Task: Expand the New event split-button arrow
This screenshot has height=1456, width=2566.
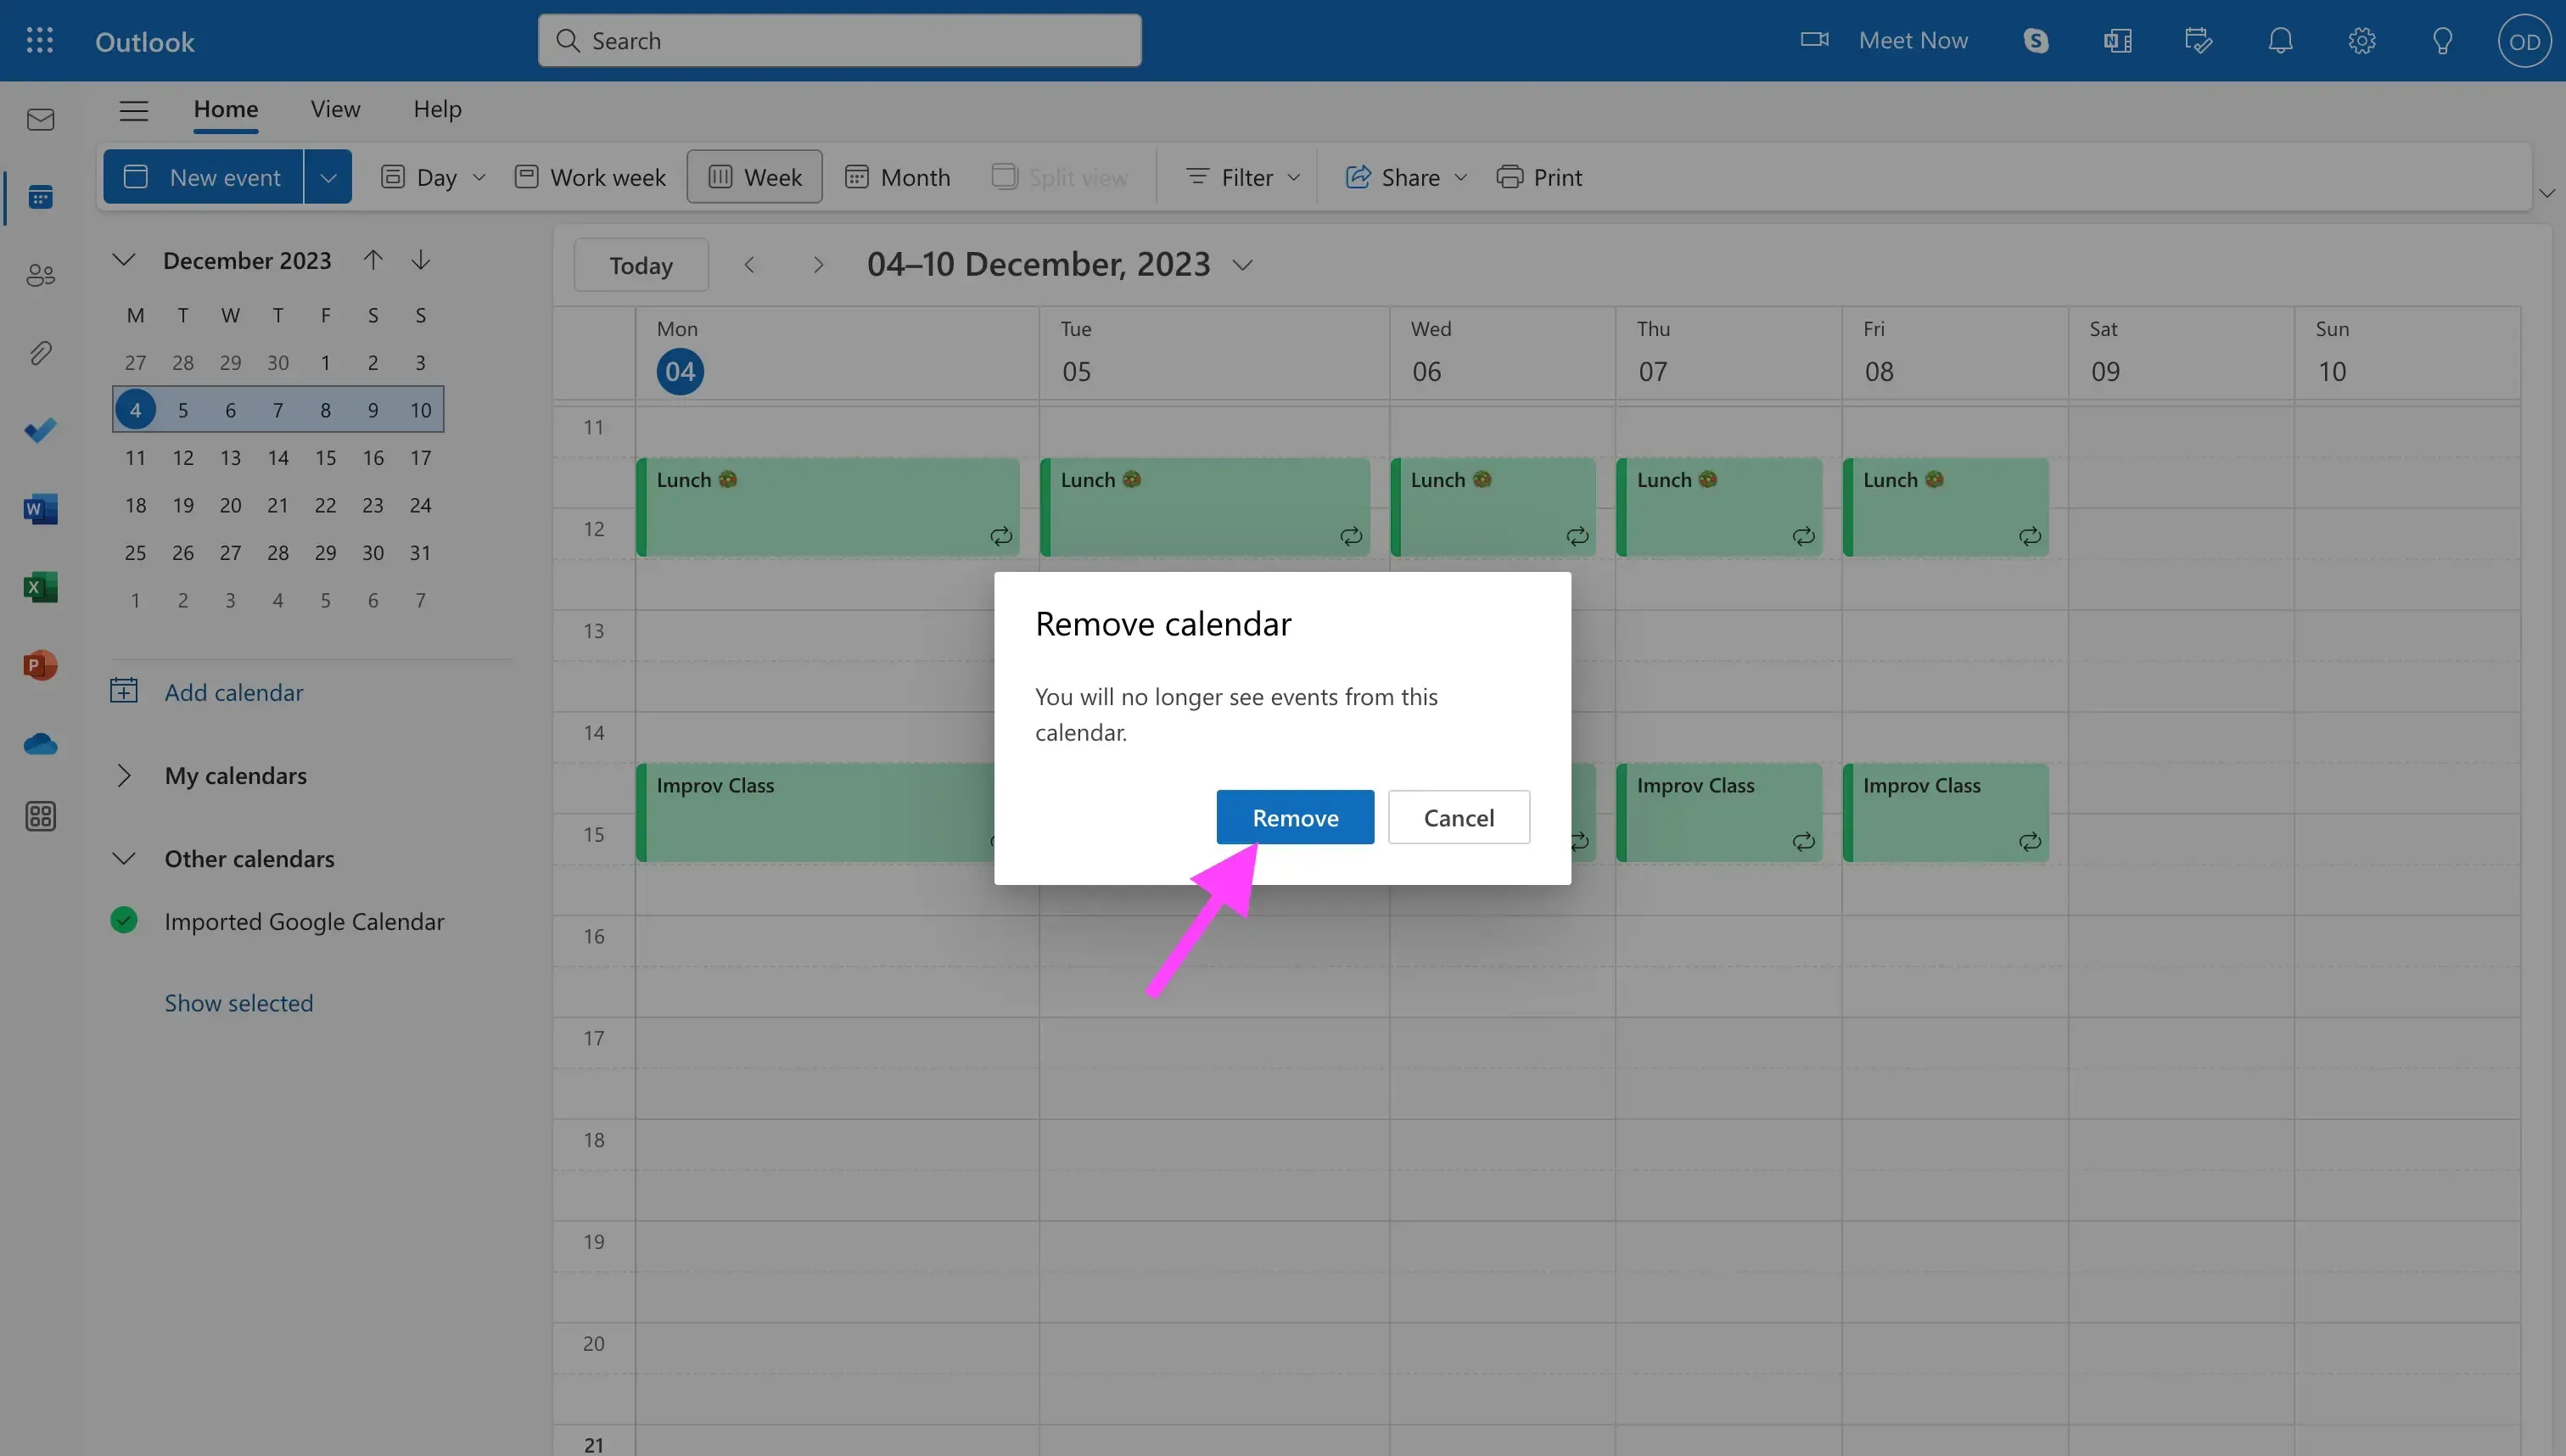Action: click(328, 176)
